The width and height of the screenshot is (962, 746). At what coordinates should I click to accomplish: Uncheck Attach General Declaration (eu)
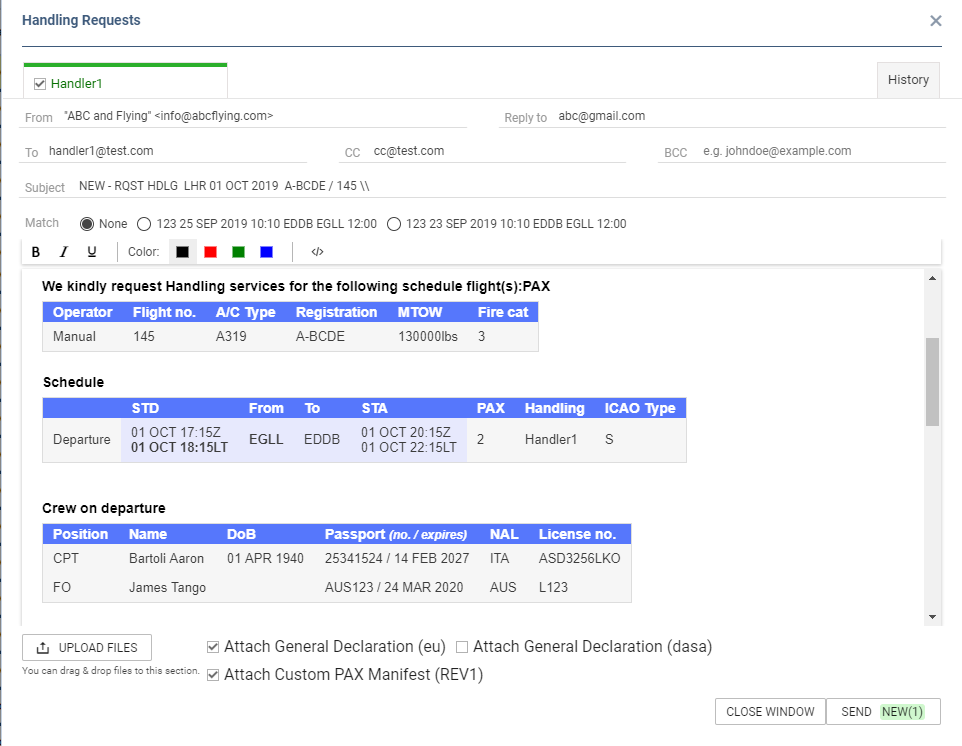213,647
